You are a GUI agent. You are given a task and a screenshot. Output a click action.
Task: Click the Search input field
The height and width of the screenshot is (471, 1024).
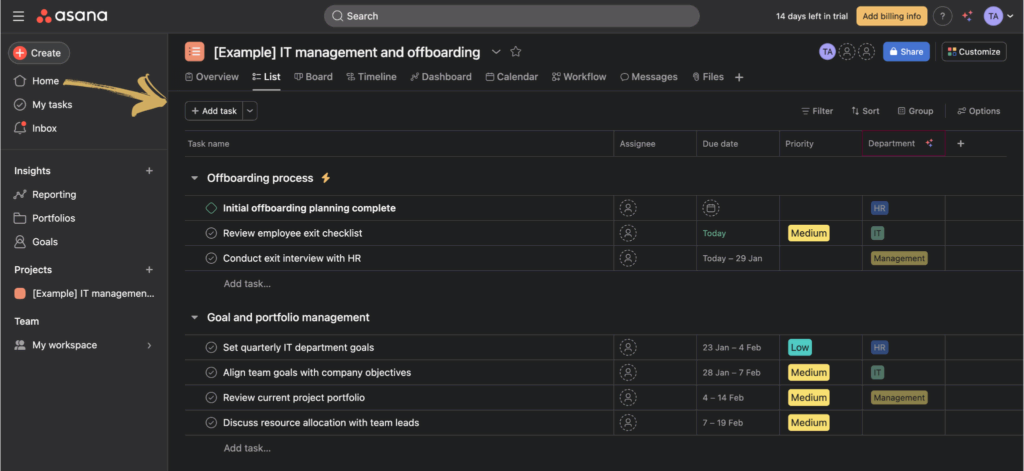pos(511,16)
